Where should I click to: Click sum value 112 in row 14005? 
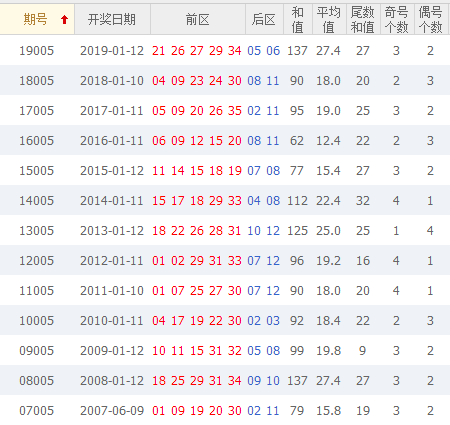point(297,201)
